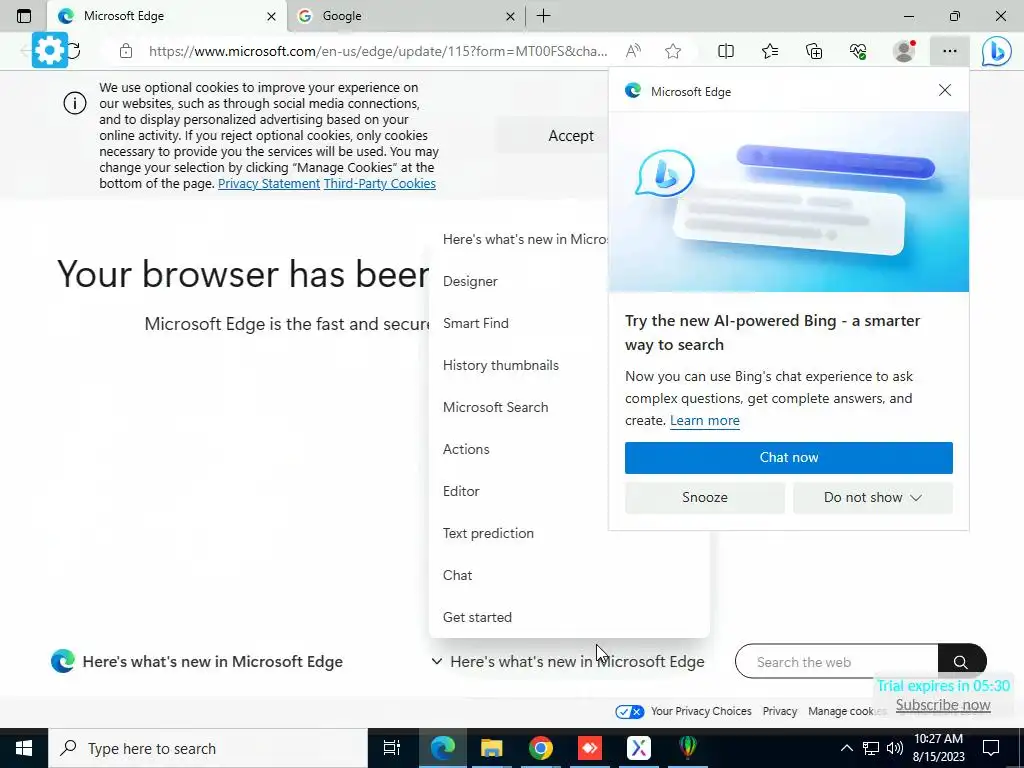The image size is (1024, 768).
Task: Select the Microsoft Edge tab
Action: click(x=167, y=16)
